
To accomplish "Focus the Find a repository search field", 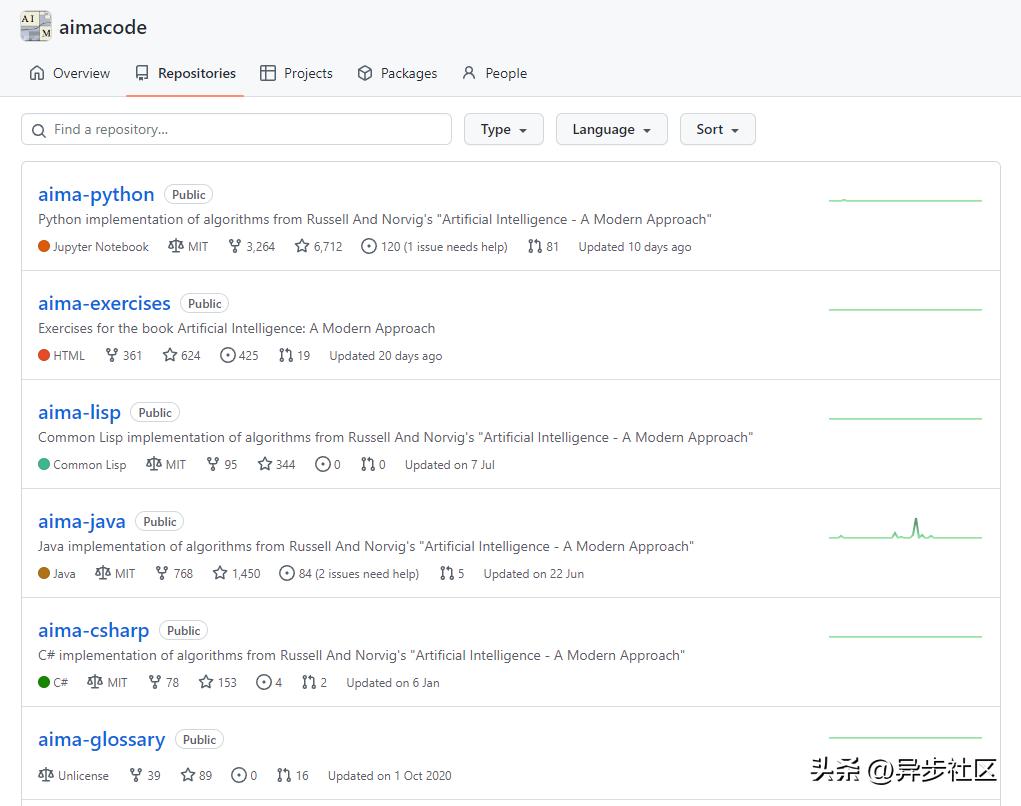I will coord(236,130).
